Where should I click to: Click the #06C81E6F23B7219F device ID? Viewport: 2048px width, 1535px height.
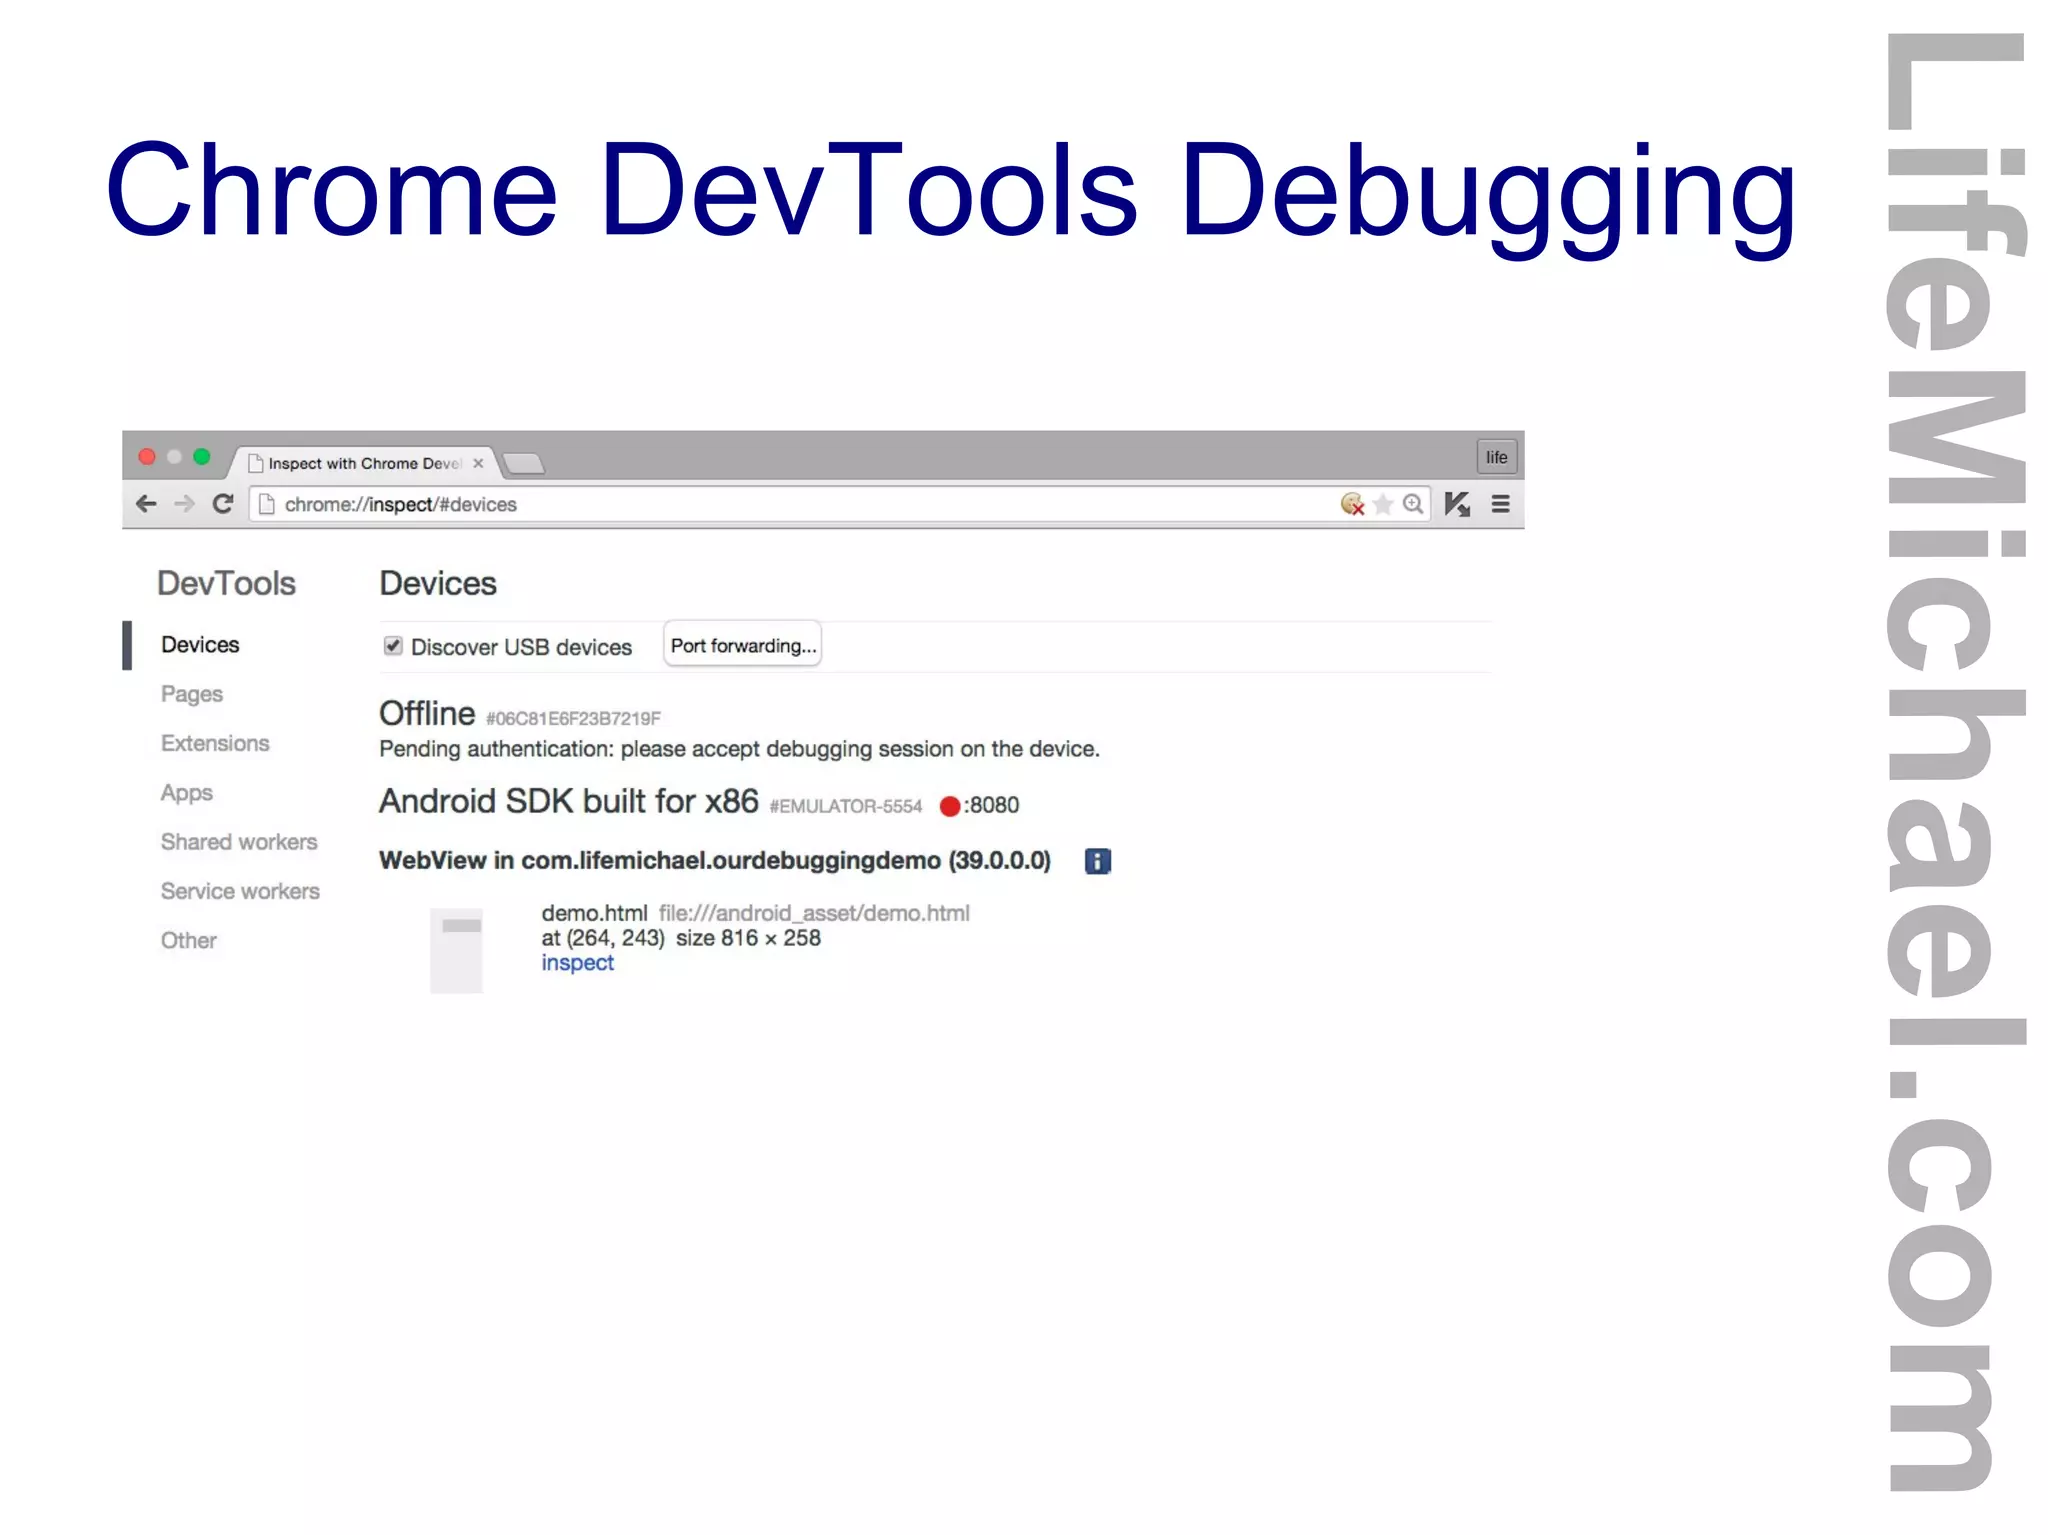(x=573, y=718)
